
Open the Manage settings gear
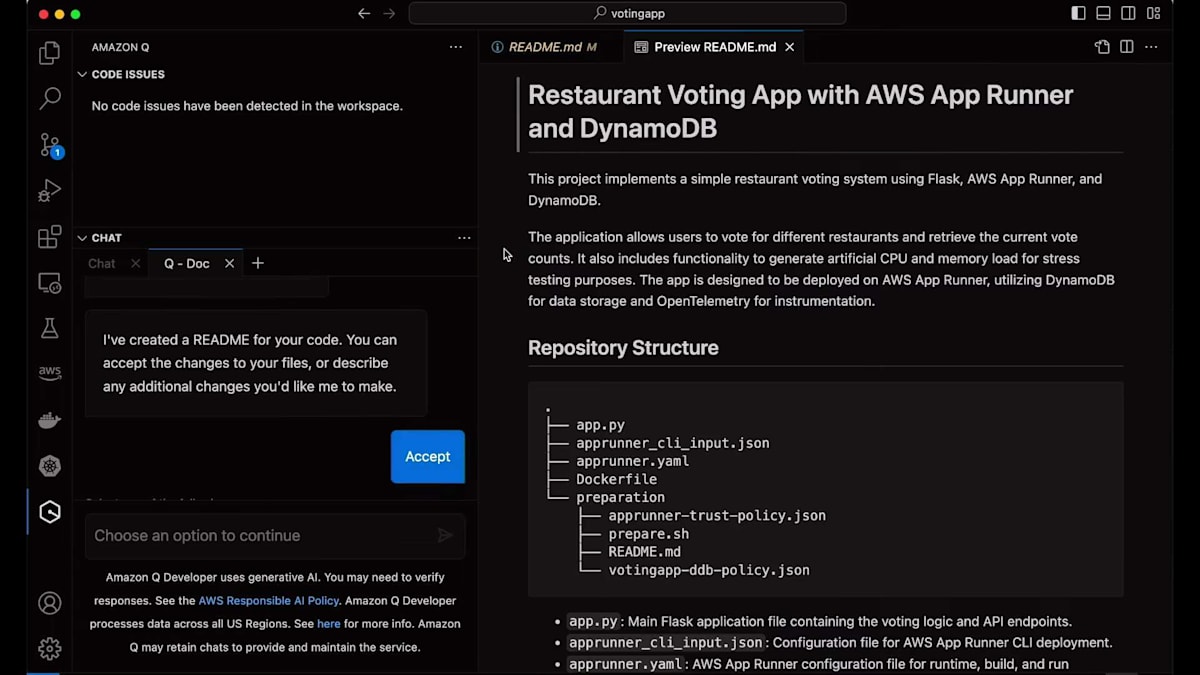(x=49, y=648)
